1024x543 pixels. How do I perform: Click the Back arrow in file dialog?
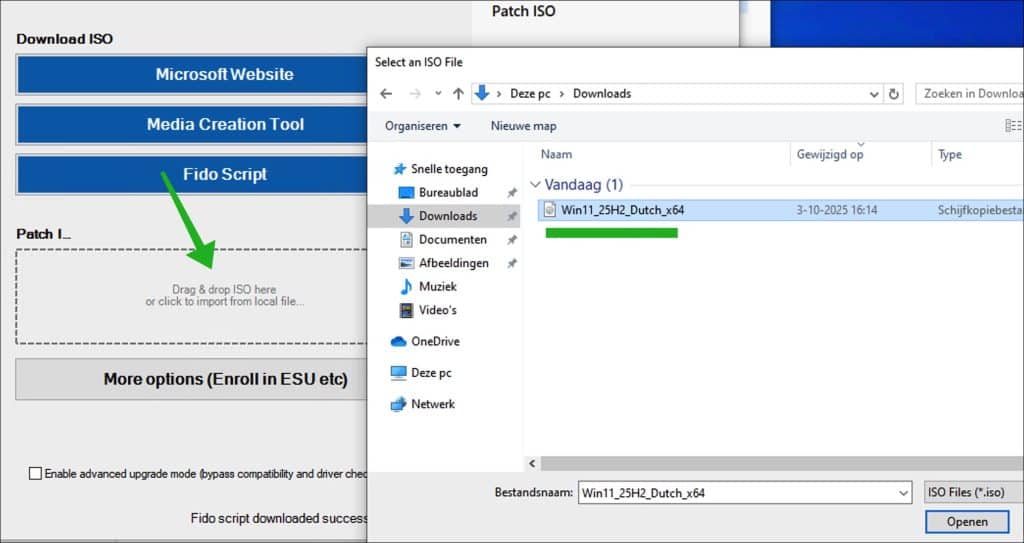pos(387,93)
